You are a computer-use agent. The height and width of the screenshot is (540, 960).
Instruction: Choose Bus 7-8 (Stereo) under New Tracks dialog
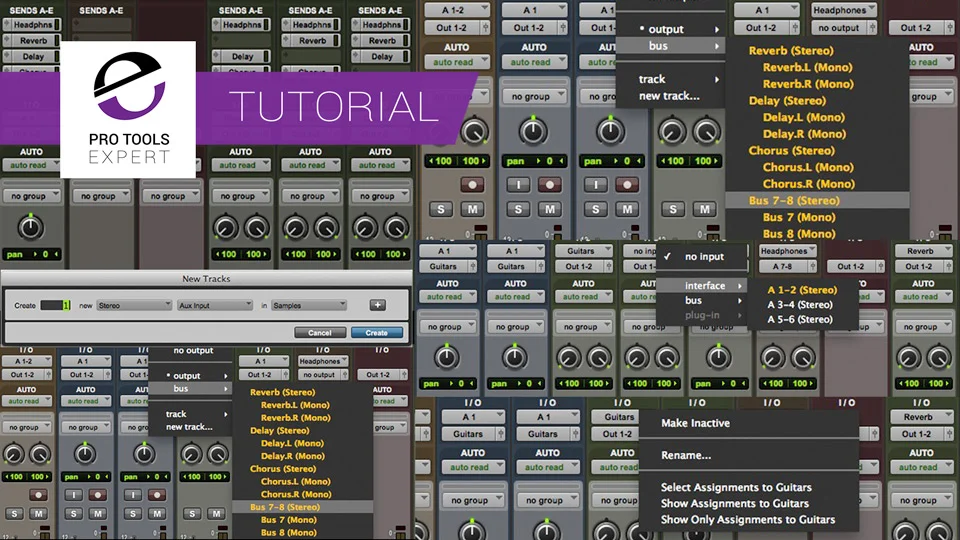pyautogui.click(x=302, y=507)
